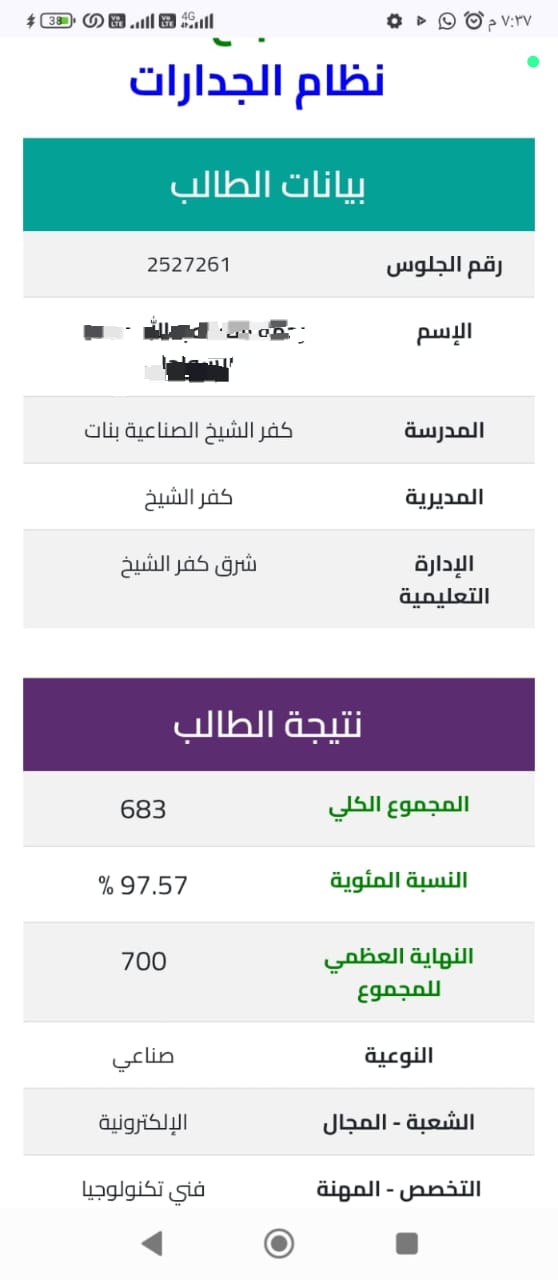The image size is (558, 1280).
Task: Tap the school name كفر الشيخ الصناعية بنات
Action: tap(189, 430)
